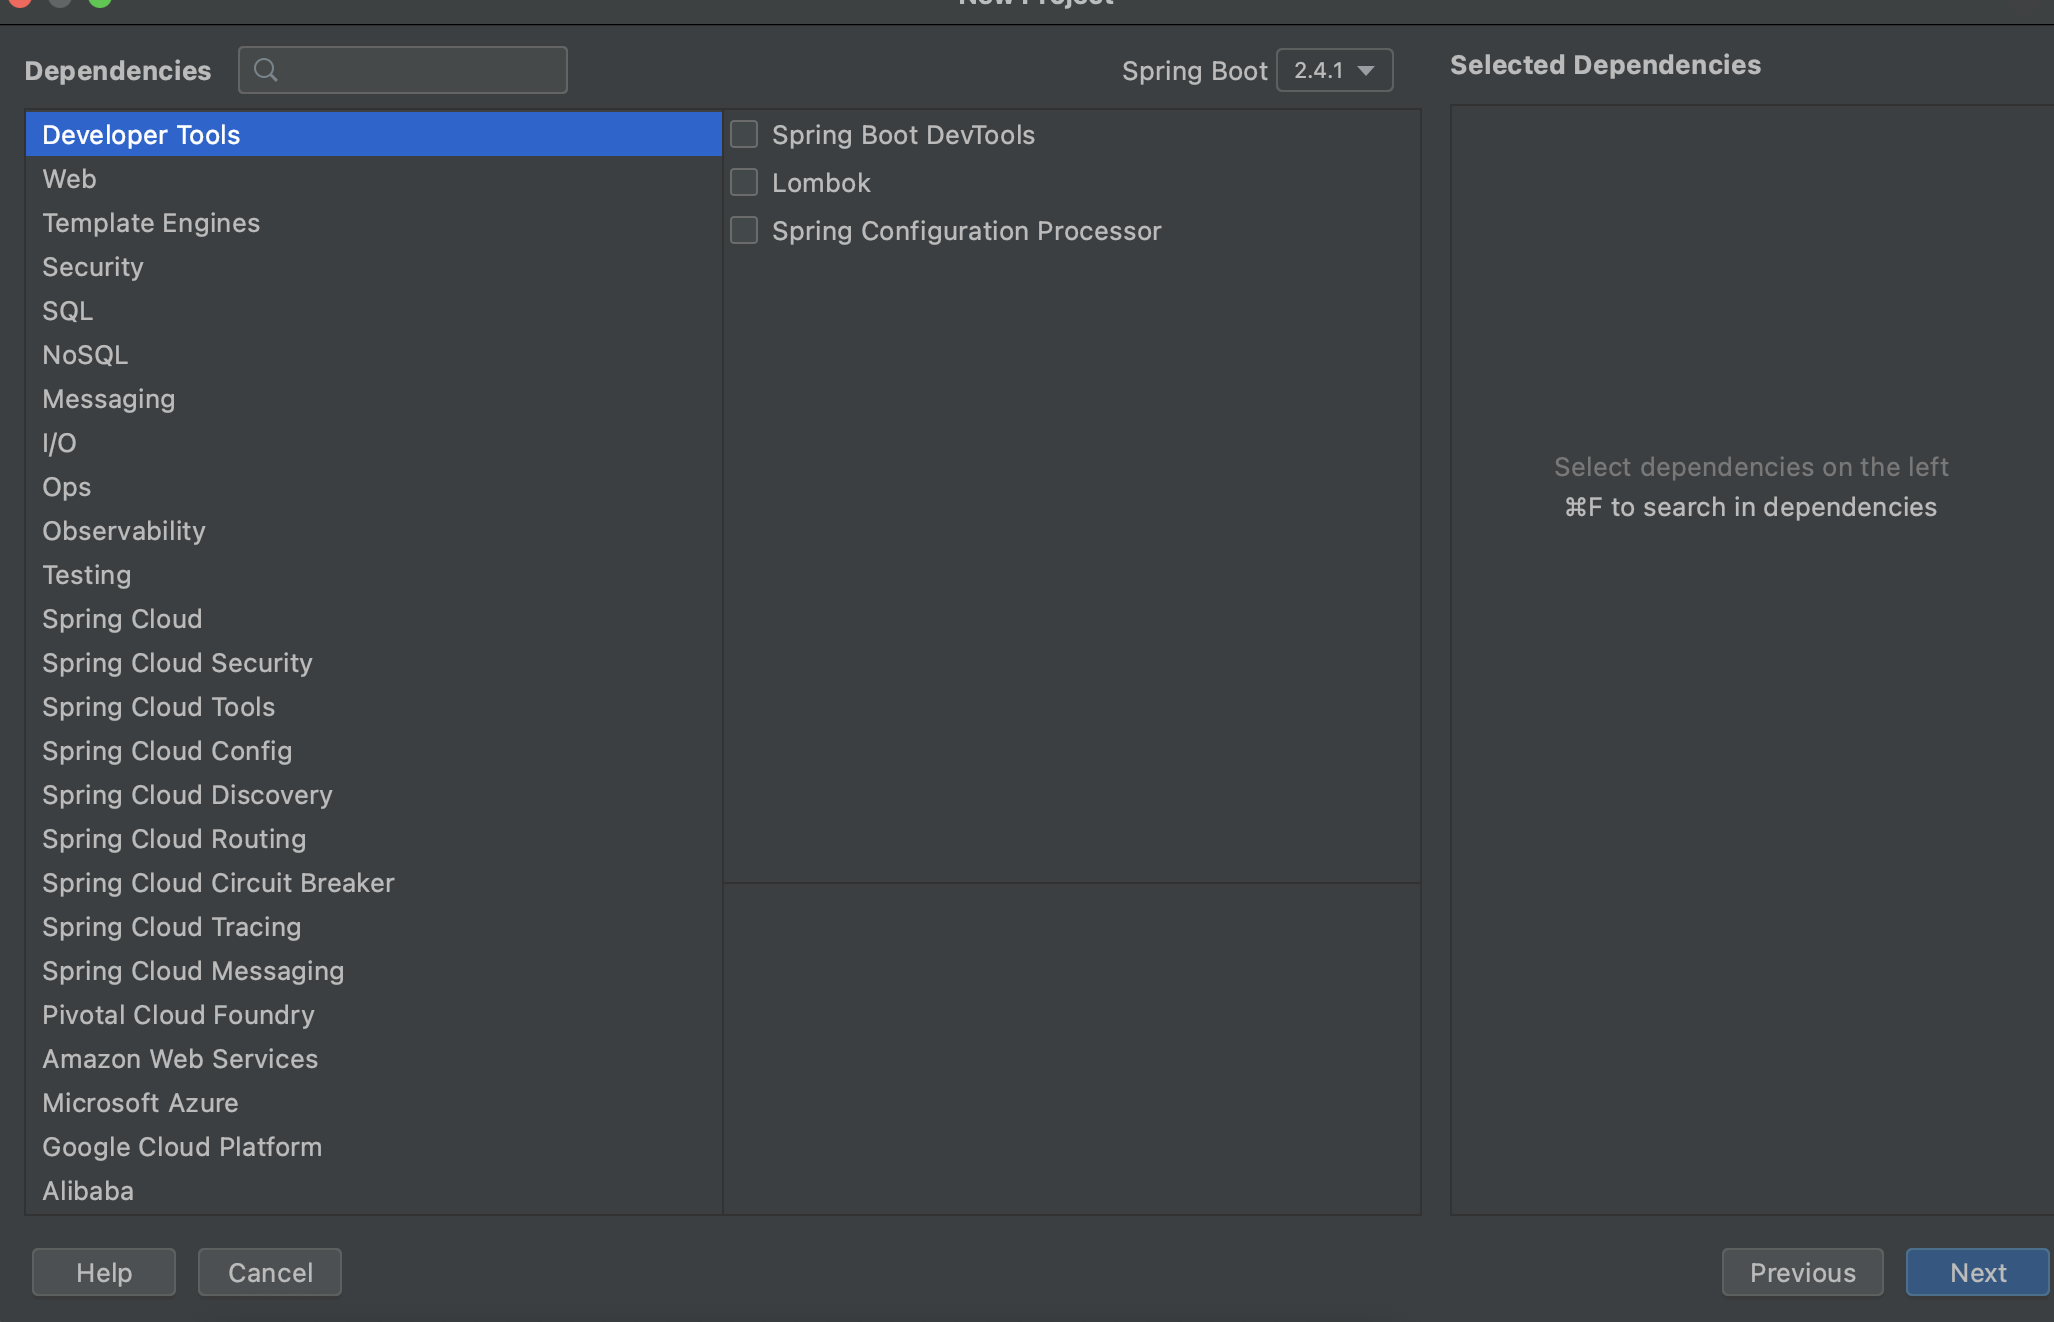Select the NoSQL dependencies category

point(84,355)
